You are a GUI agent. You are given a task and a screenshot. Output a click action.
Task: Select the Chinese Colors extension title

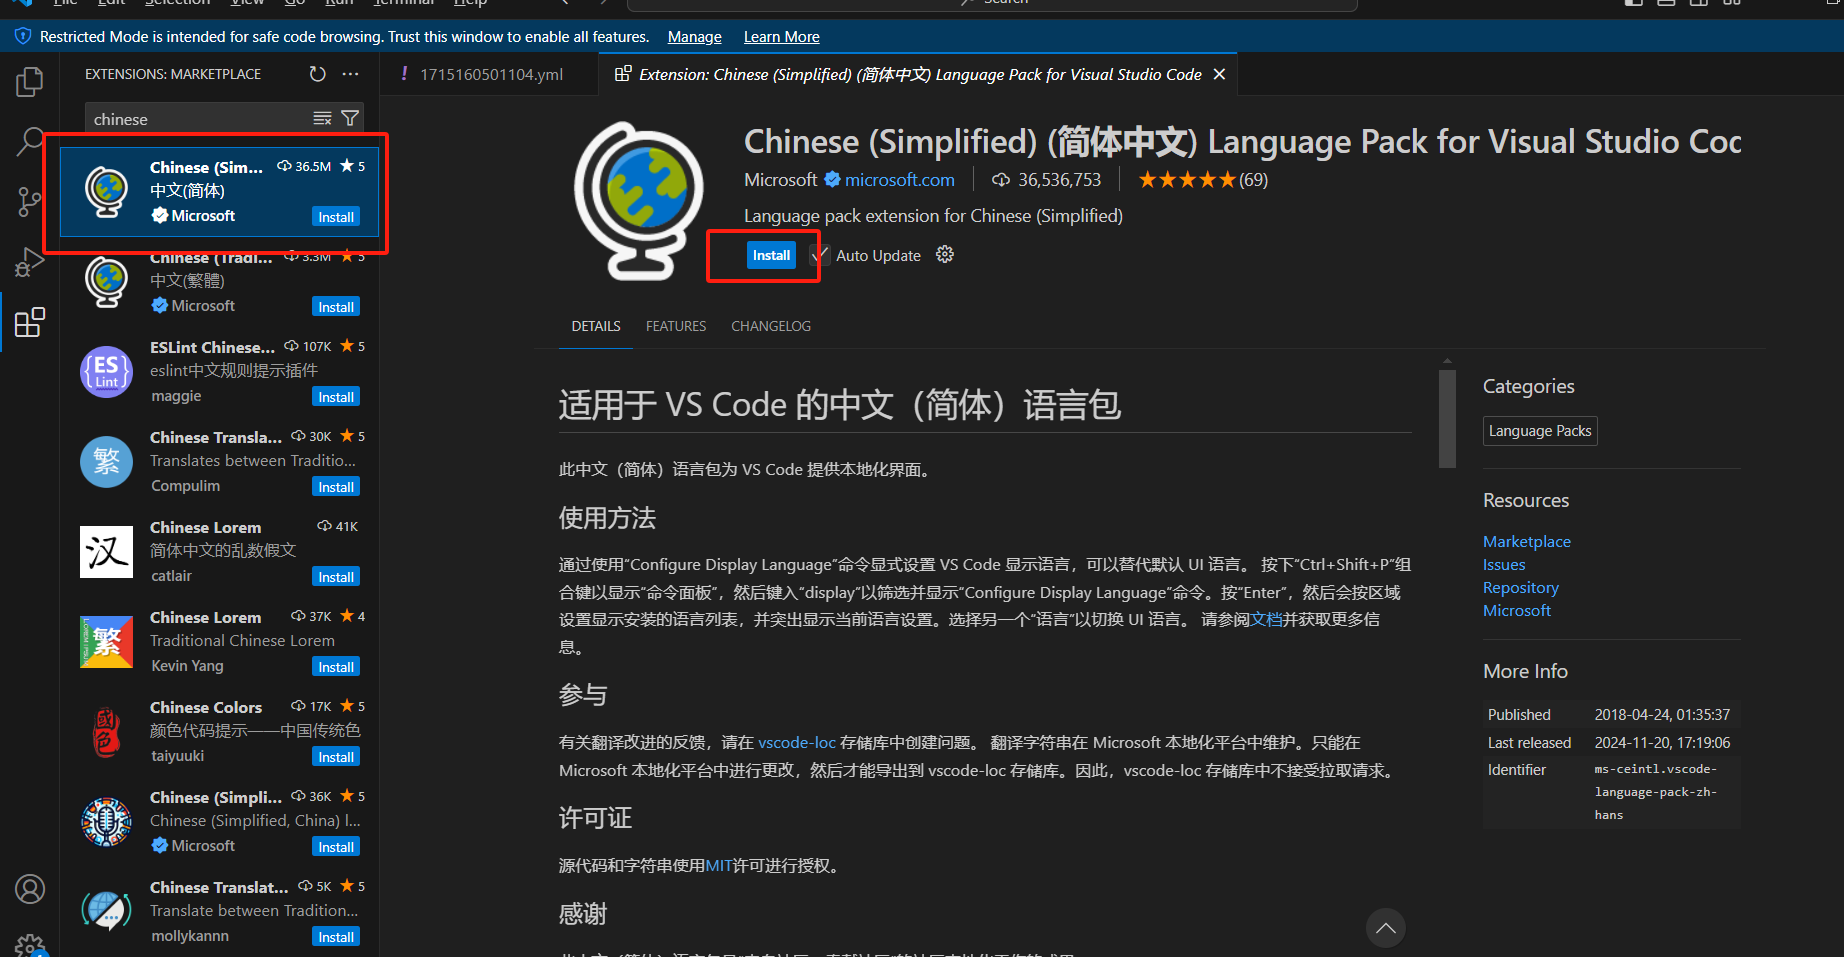coord(206,707)
